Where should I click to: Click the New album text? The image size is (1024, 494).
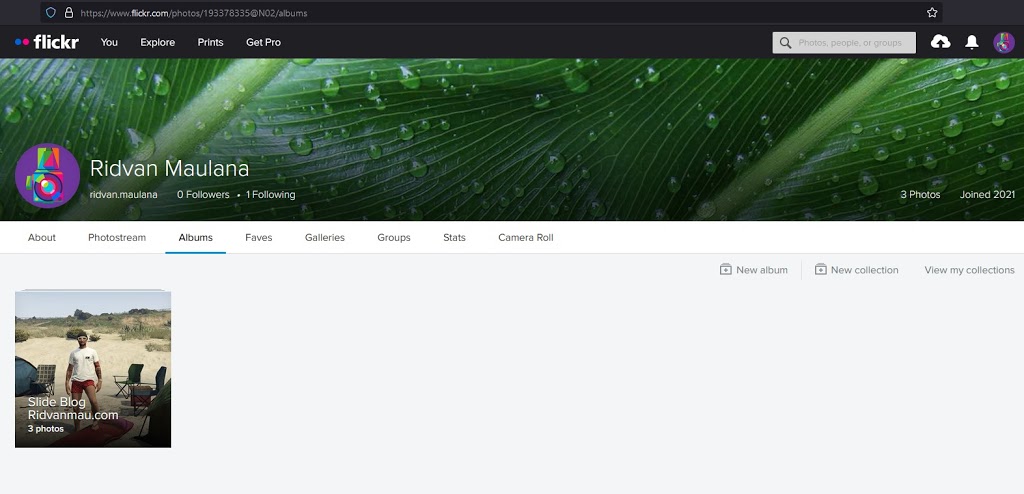(x=761, y=270)
